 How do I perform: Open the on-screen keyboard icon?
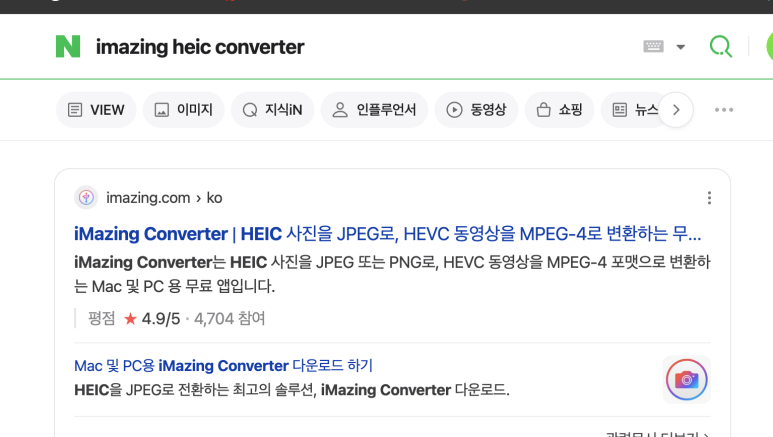tap(653, 46)
